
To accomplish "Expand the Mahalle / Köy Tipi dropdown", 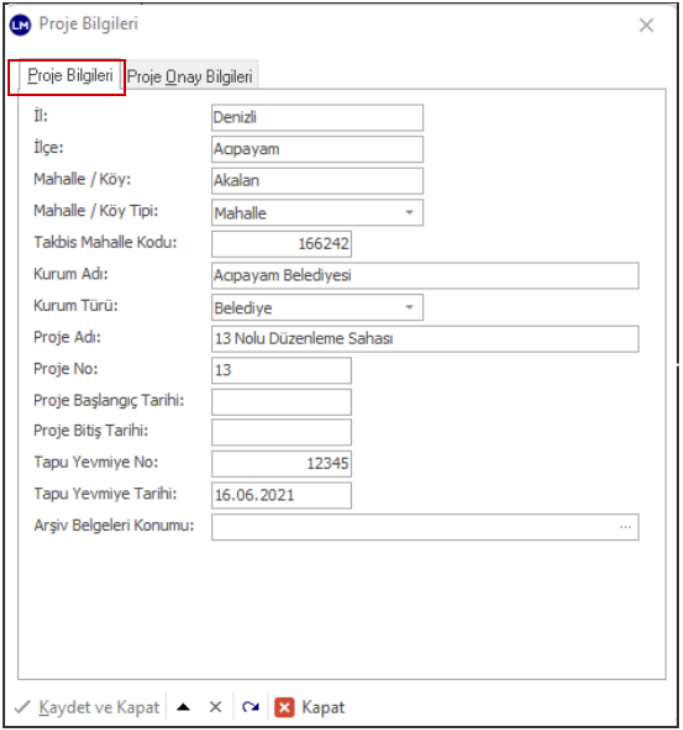I will point(409,213).
